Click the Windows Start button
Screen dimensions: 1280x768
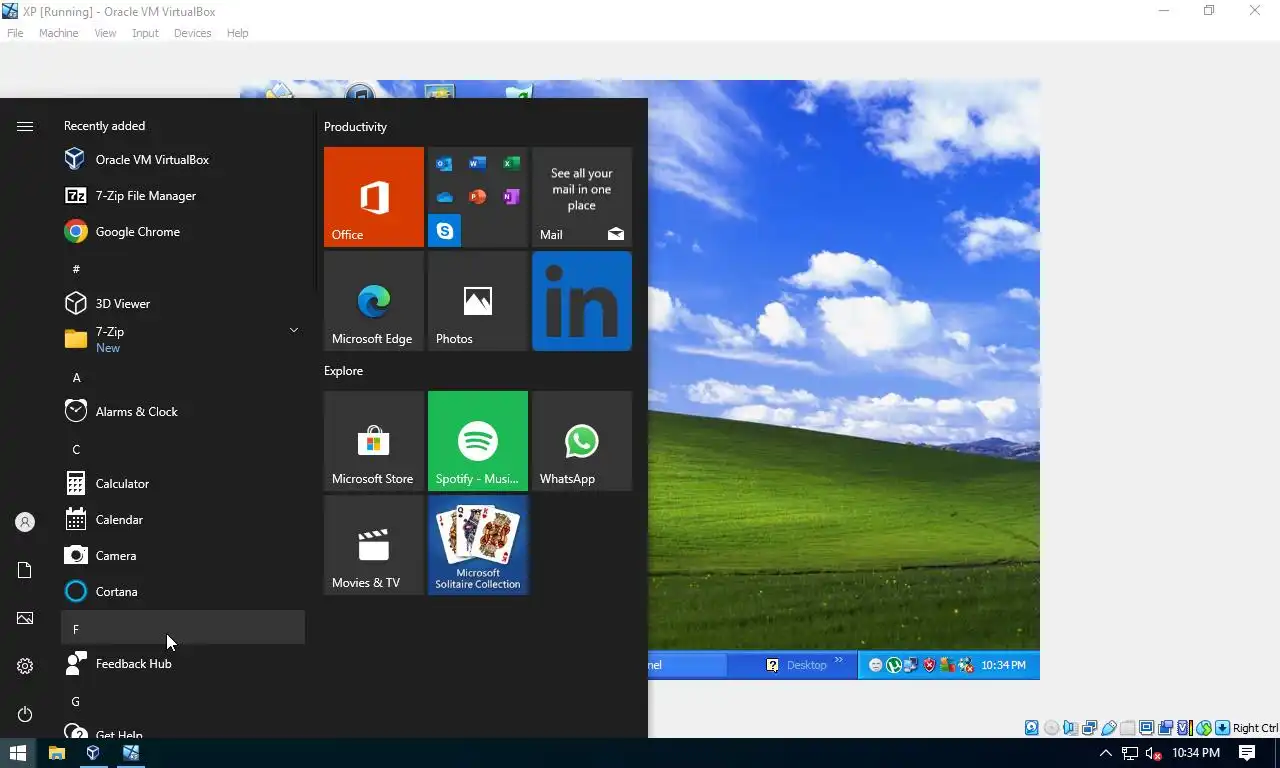coord(18,753)
